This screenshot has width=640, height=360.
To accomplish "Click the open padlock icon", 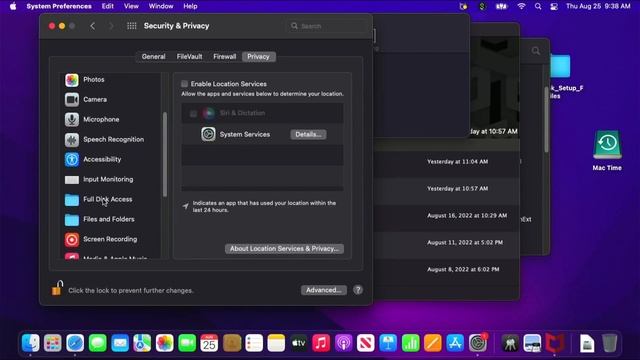I will [x=57, y=288].
